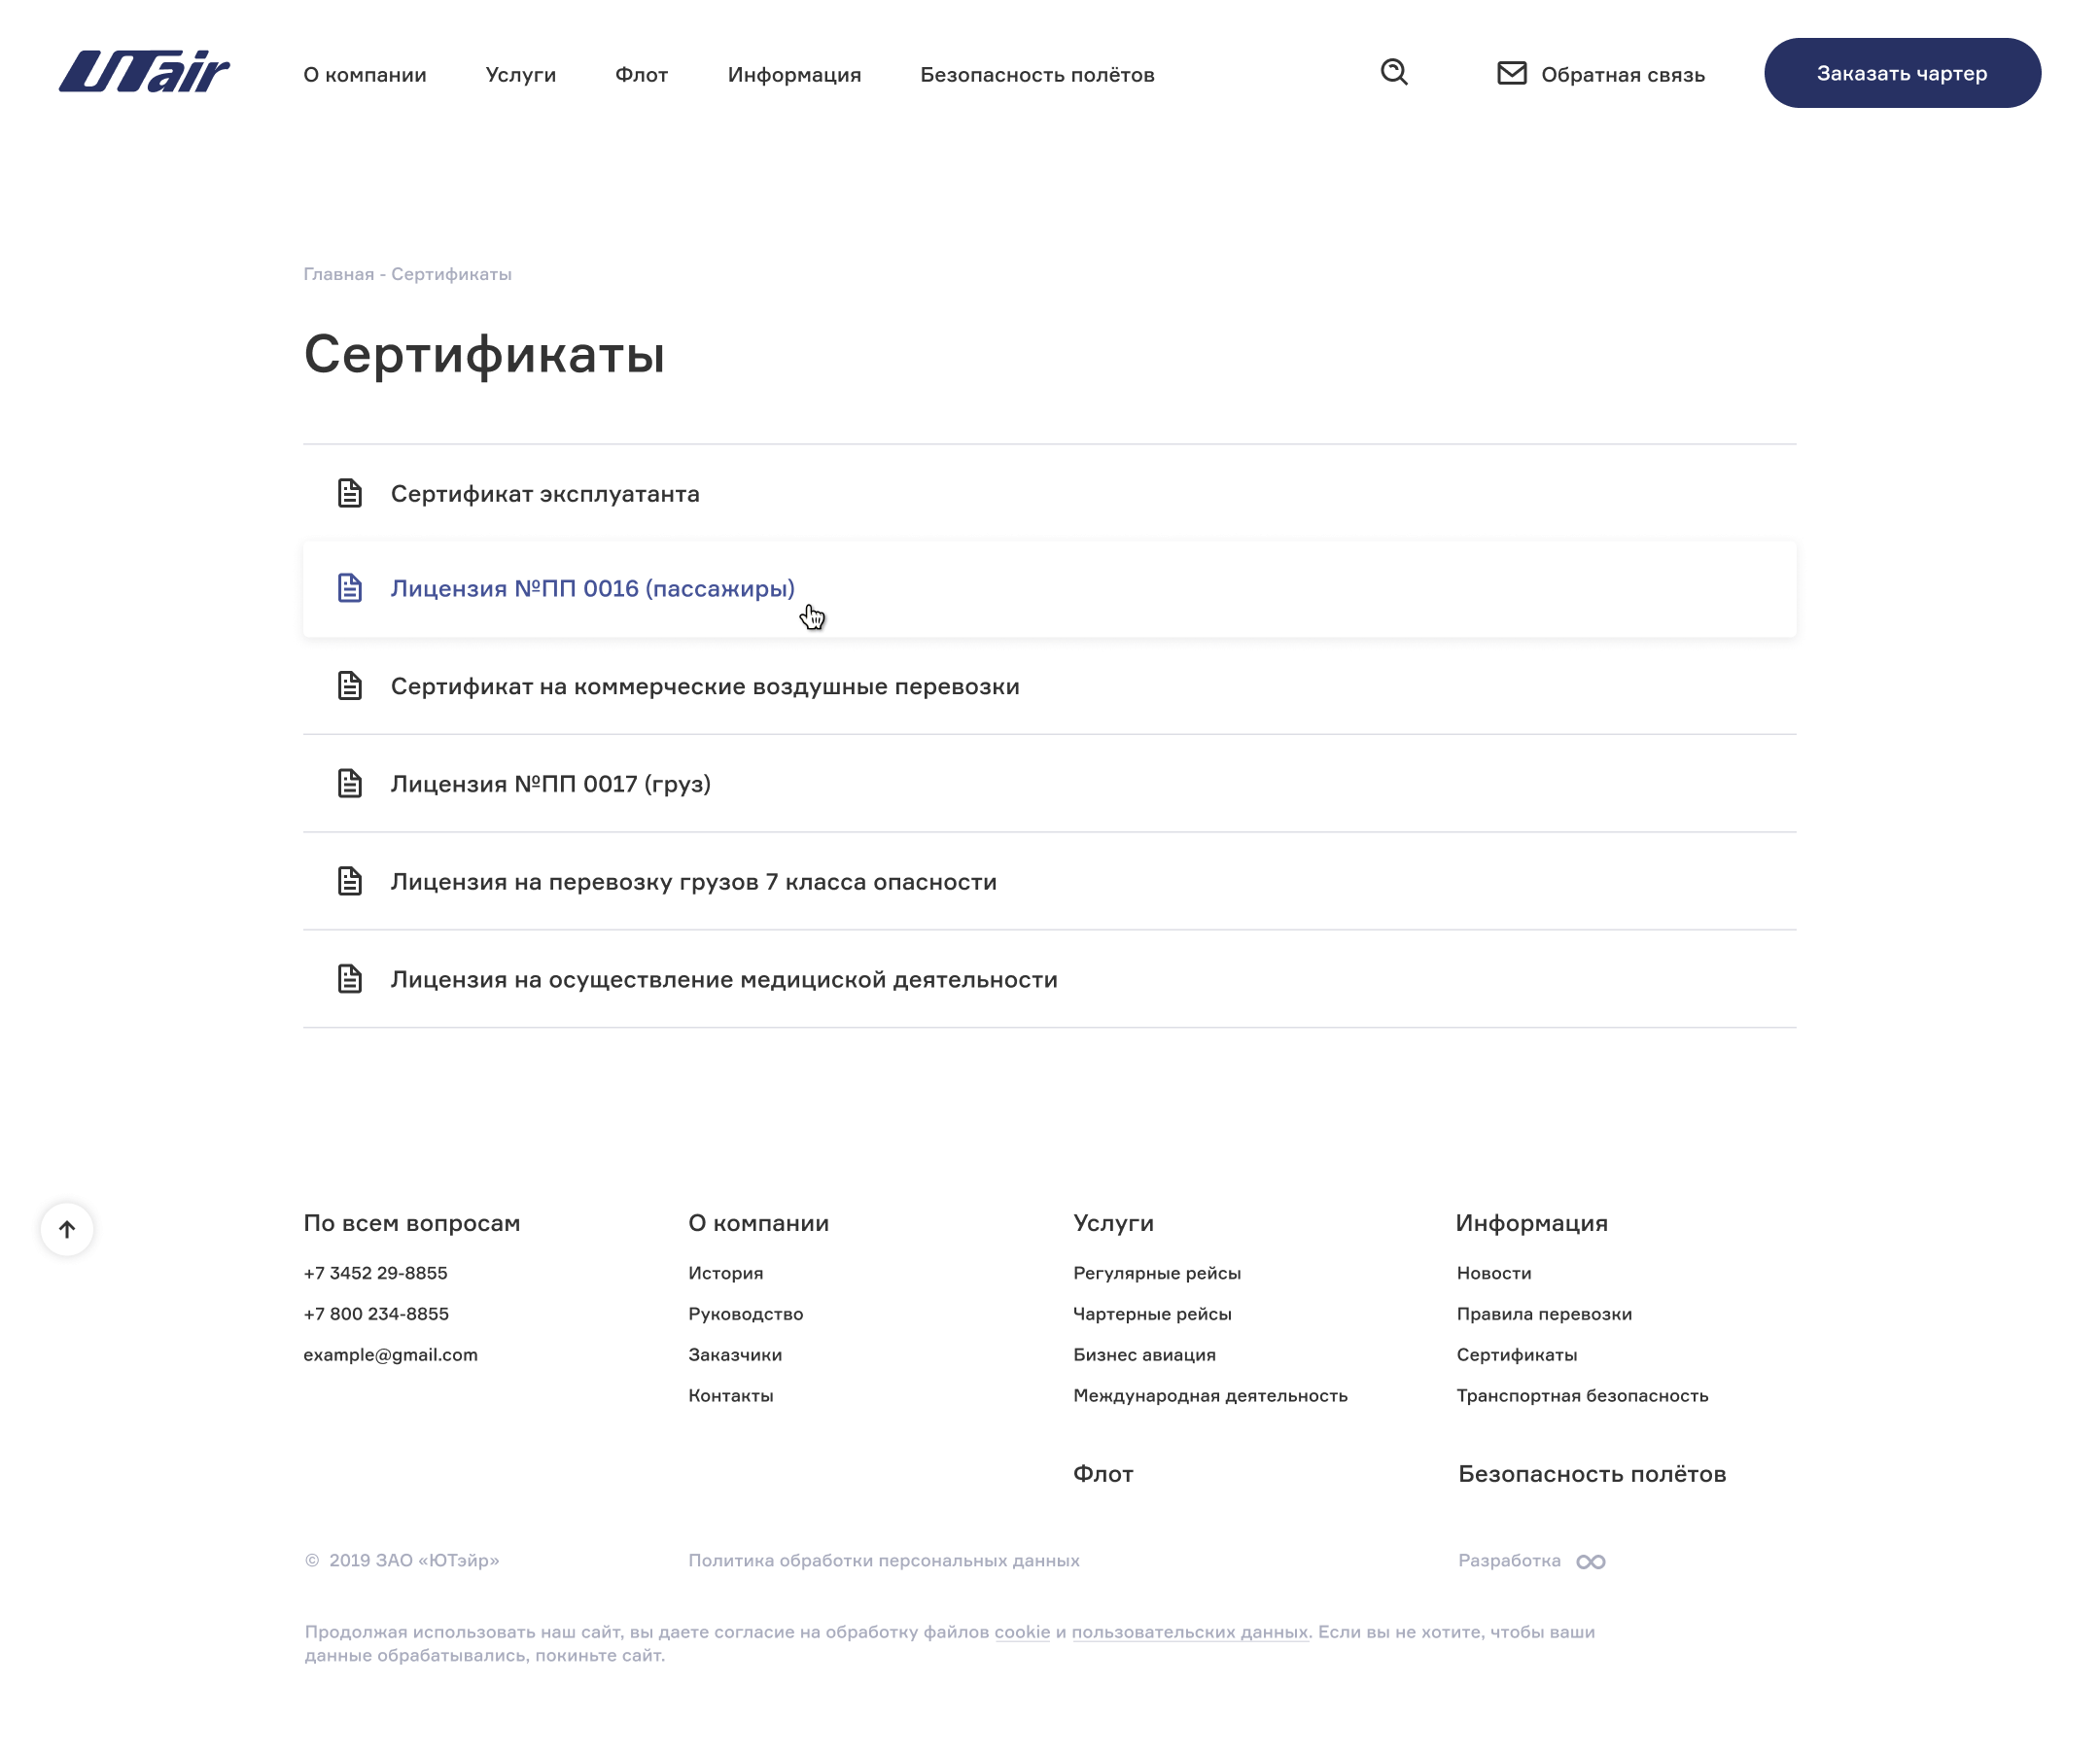Screen dimensions: 2100x1755
Task: Click Сертификаты in breadcrumb
Action: [451, 274]
